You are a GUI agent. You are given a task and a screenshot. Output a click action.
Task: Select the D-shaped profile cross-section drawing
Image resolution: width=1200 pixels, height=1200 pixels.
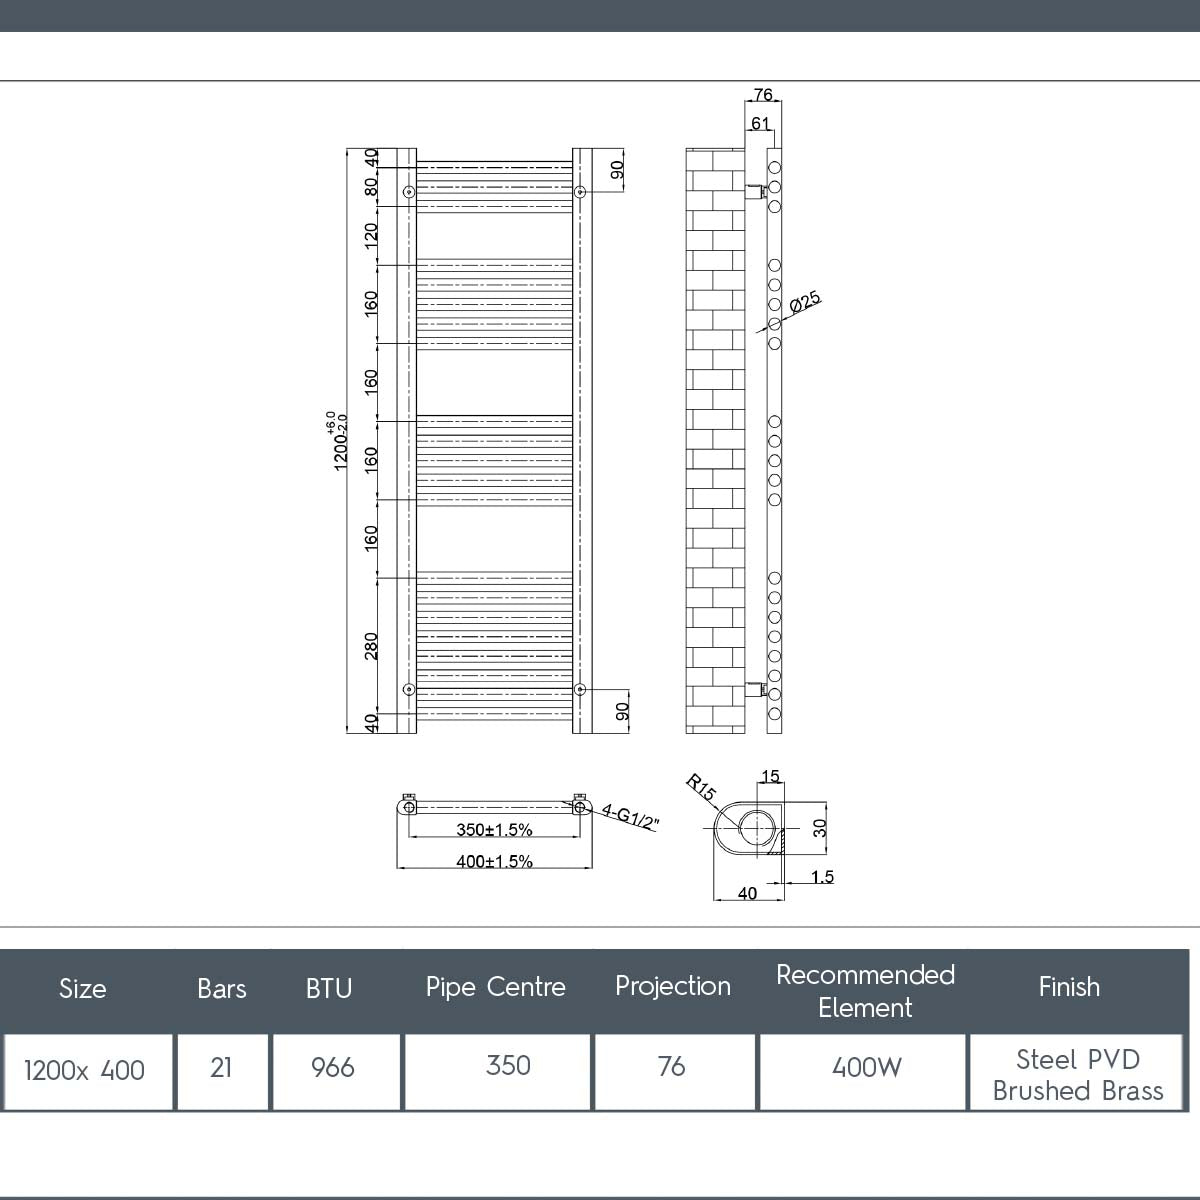coord(750,829)
